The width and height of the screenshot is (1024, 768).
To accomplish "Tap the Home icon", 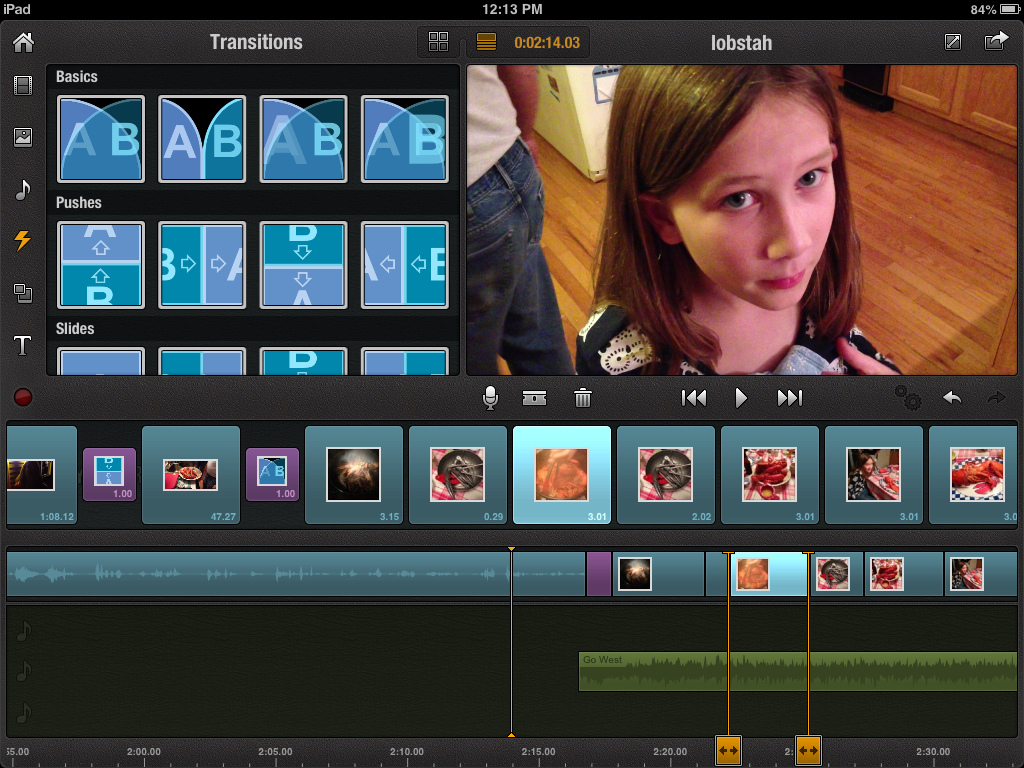I will point(22,42).
